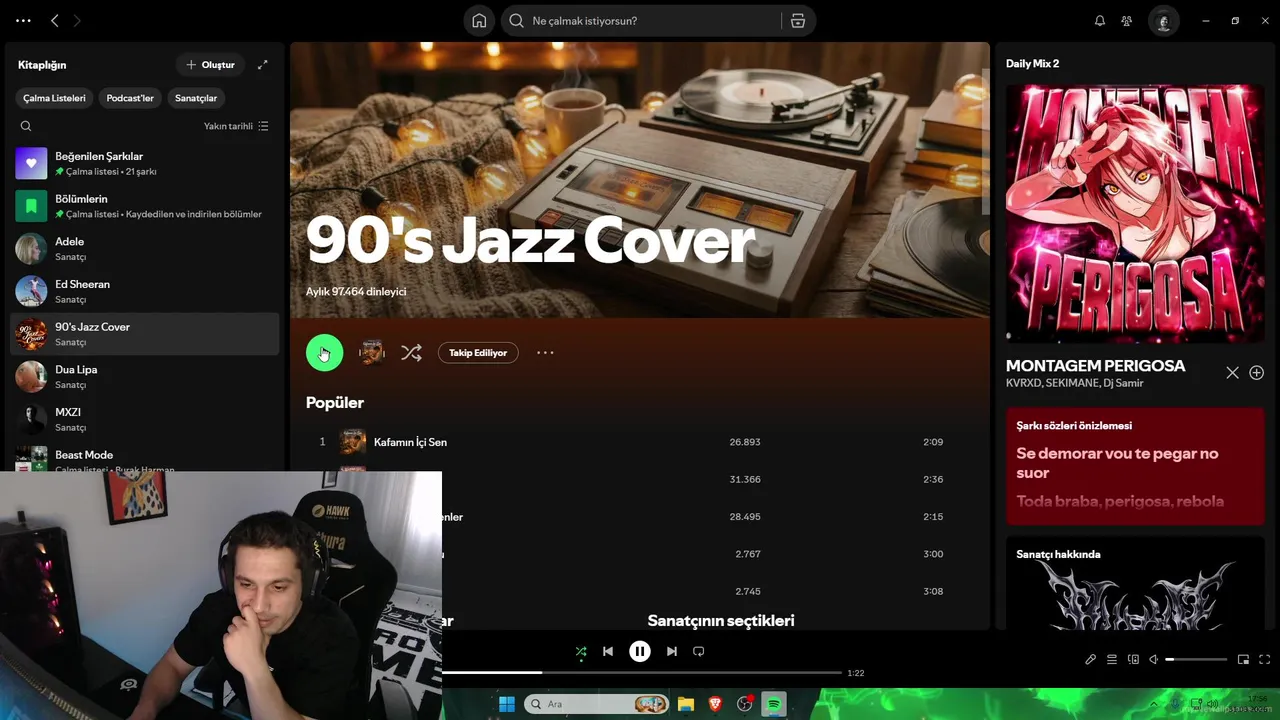This screenshot has height=720, width=1280.
Task: Mute with the volume speaker icon
Action: click(1154, 660)
